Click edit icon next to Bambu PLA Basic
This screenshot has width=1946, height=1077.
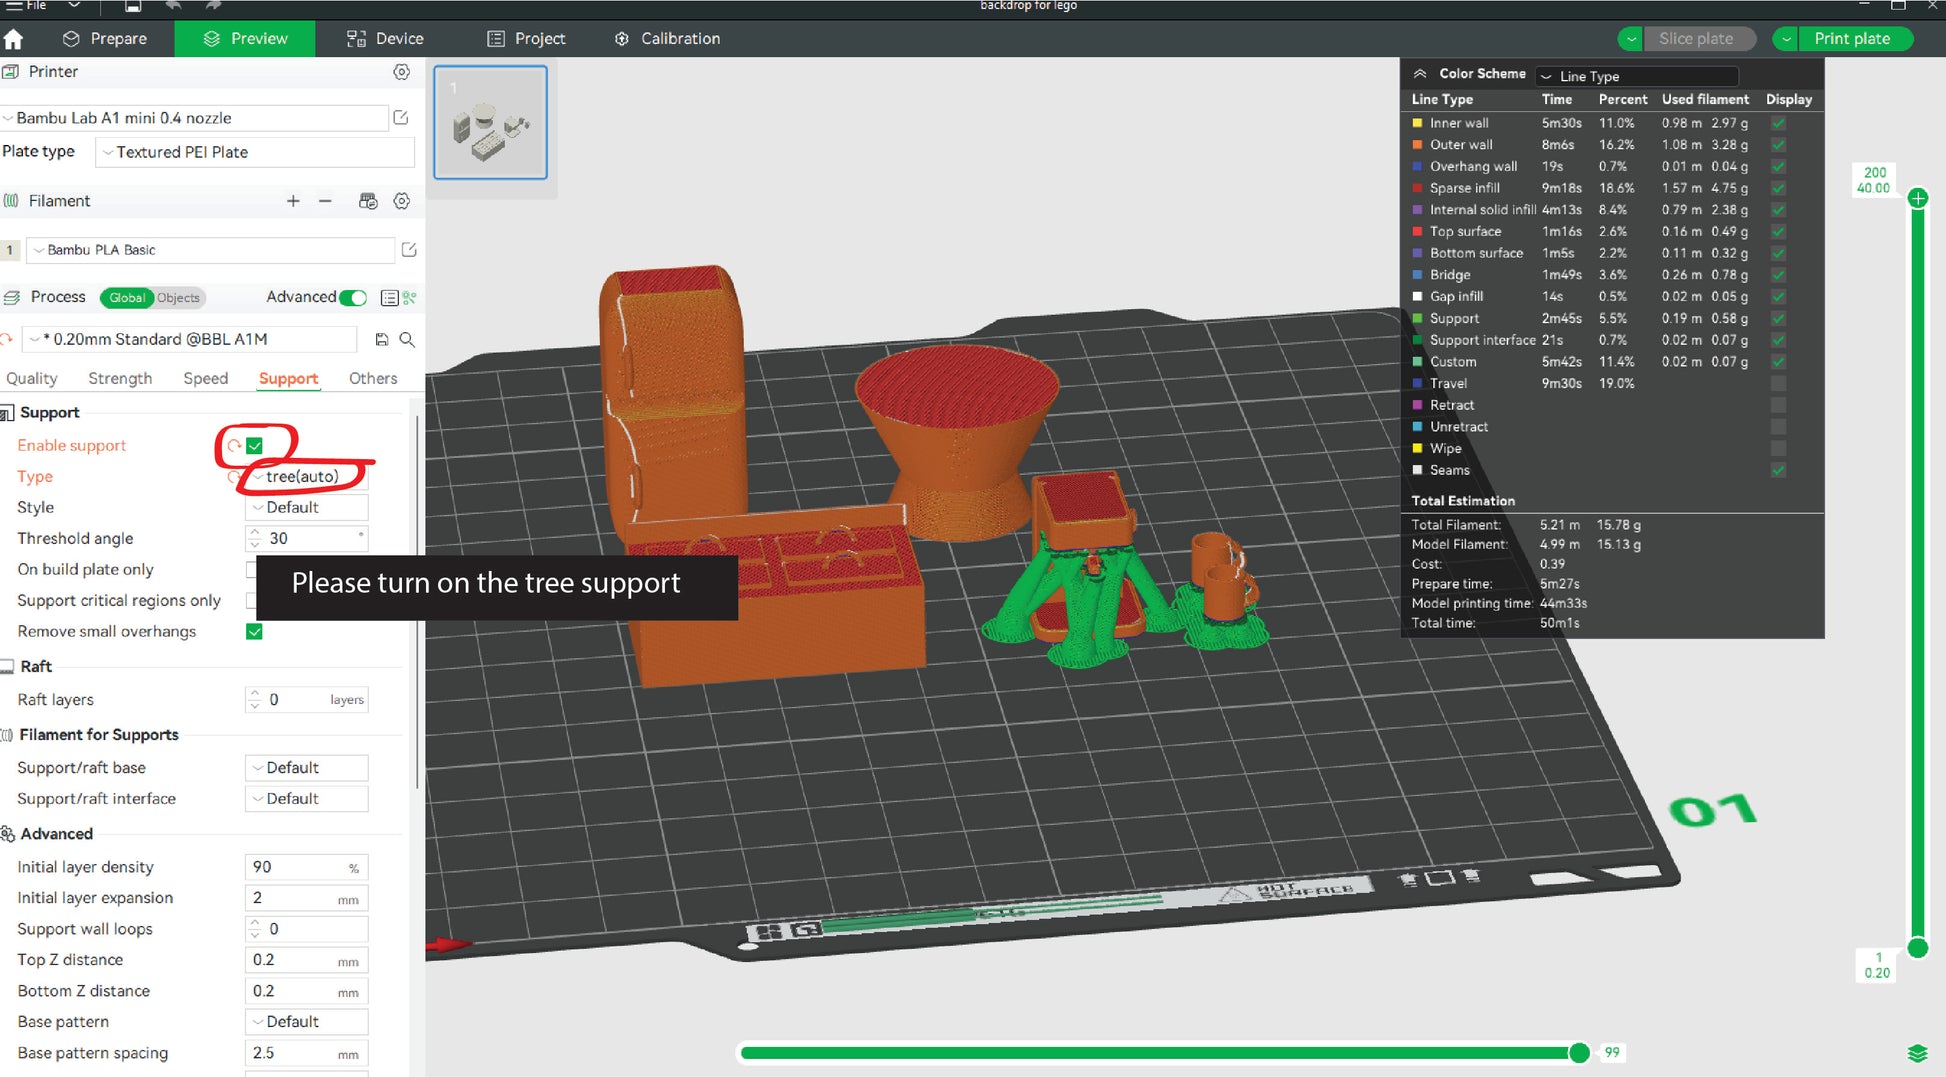pos(409,250)
